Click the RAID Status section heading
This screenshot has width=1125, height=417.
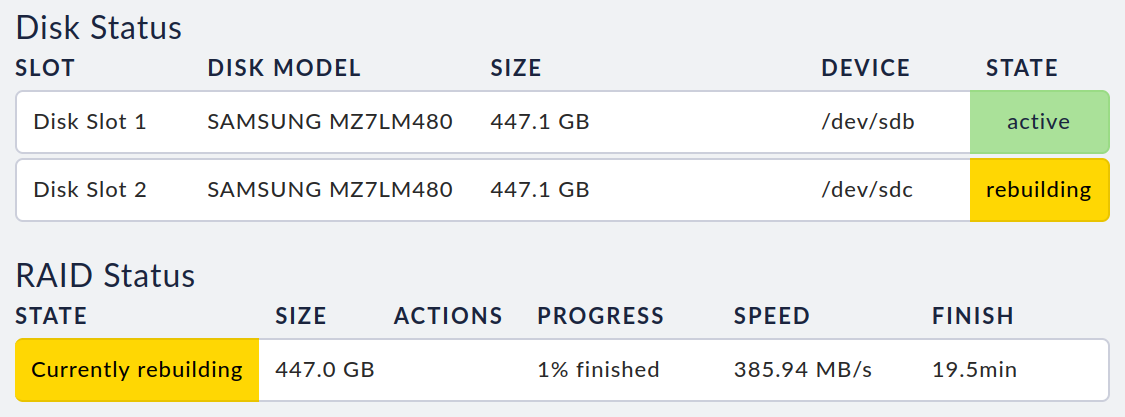(105, 275)
